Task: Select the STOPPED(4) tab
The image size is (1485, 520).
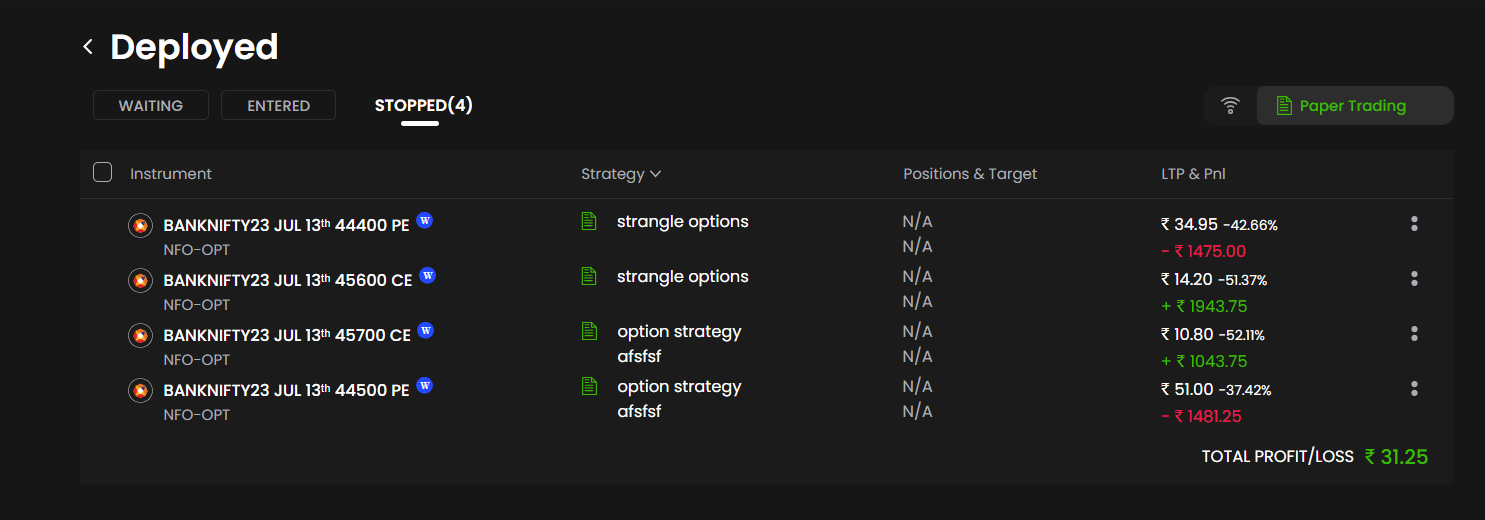Action: click(423, 105)
